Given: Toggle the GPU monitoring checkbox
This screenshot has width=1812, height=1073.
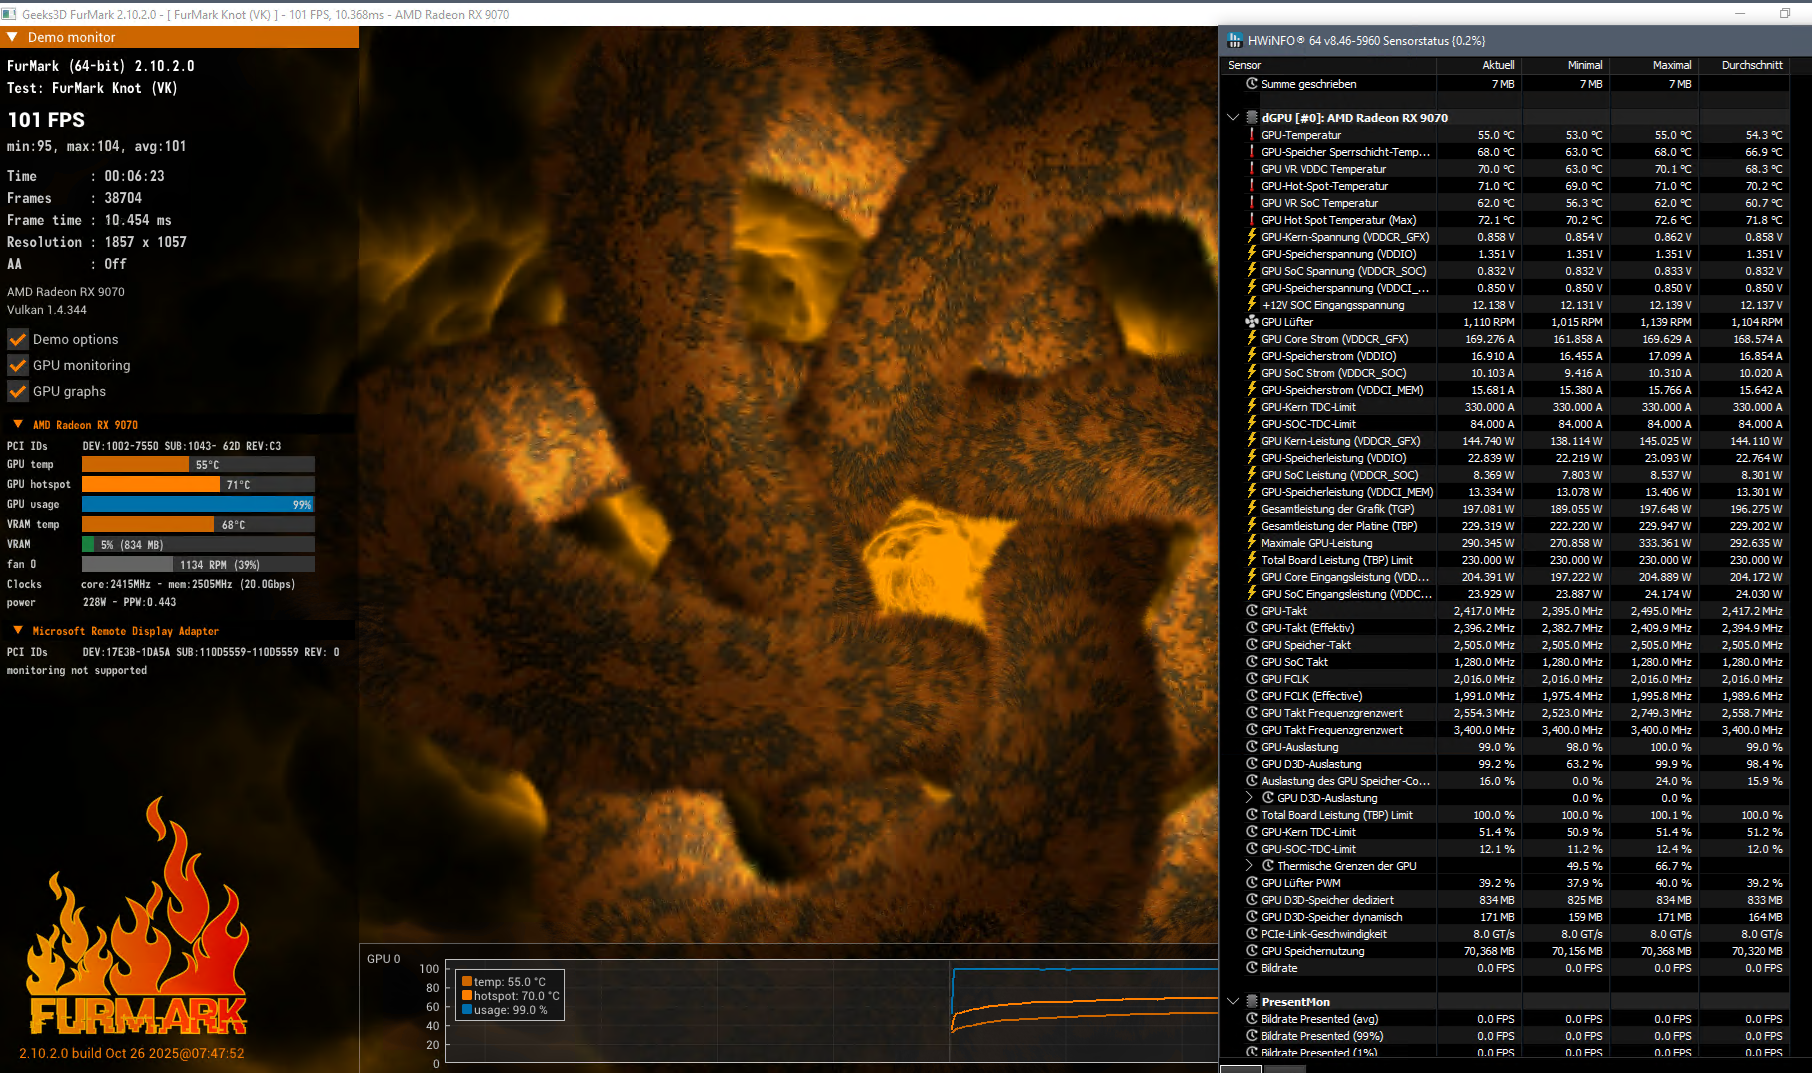Looking at the screenshot, I should (18, 365).
